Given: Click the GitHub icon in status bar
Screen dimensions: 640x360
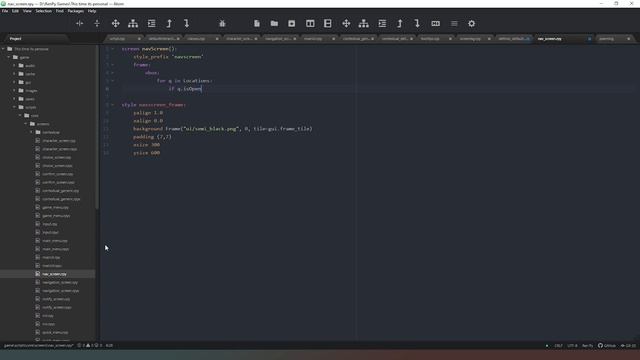Looking at the screenshot, I should pos(600,345).
